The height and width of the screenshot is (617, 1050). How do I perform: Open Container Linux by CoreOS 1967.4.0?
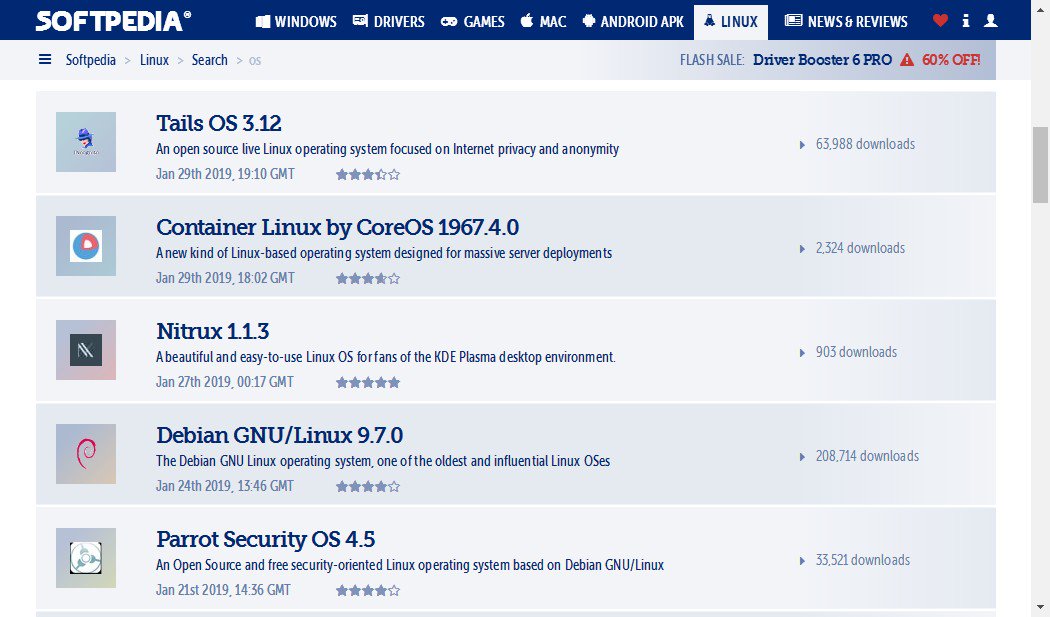(338, 227)
